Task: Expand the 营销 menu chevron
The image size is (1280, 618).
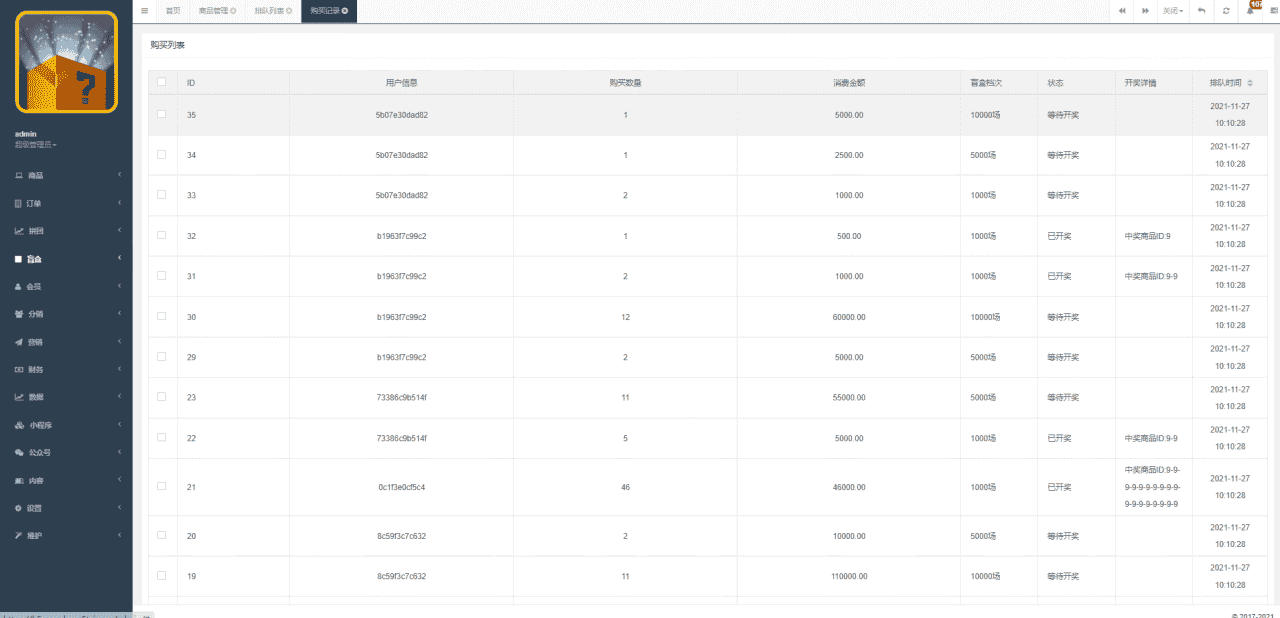Action: click(x=119, y=342)
